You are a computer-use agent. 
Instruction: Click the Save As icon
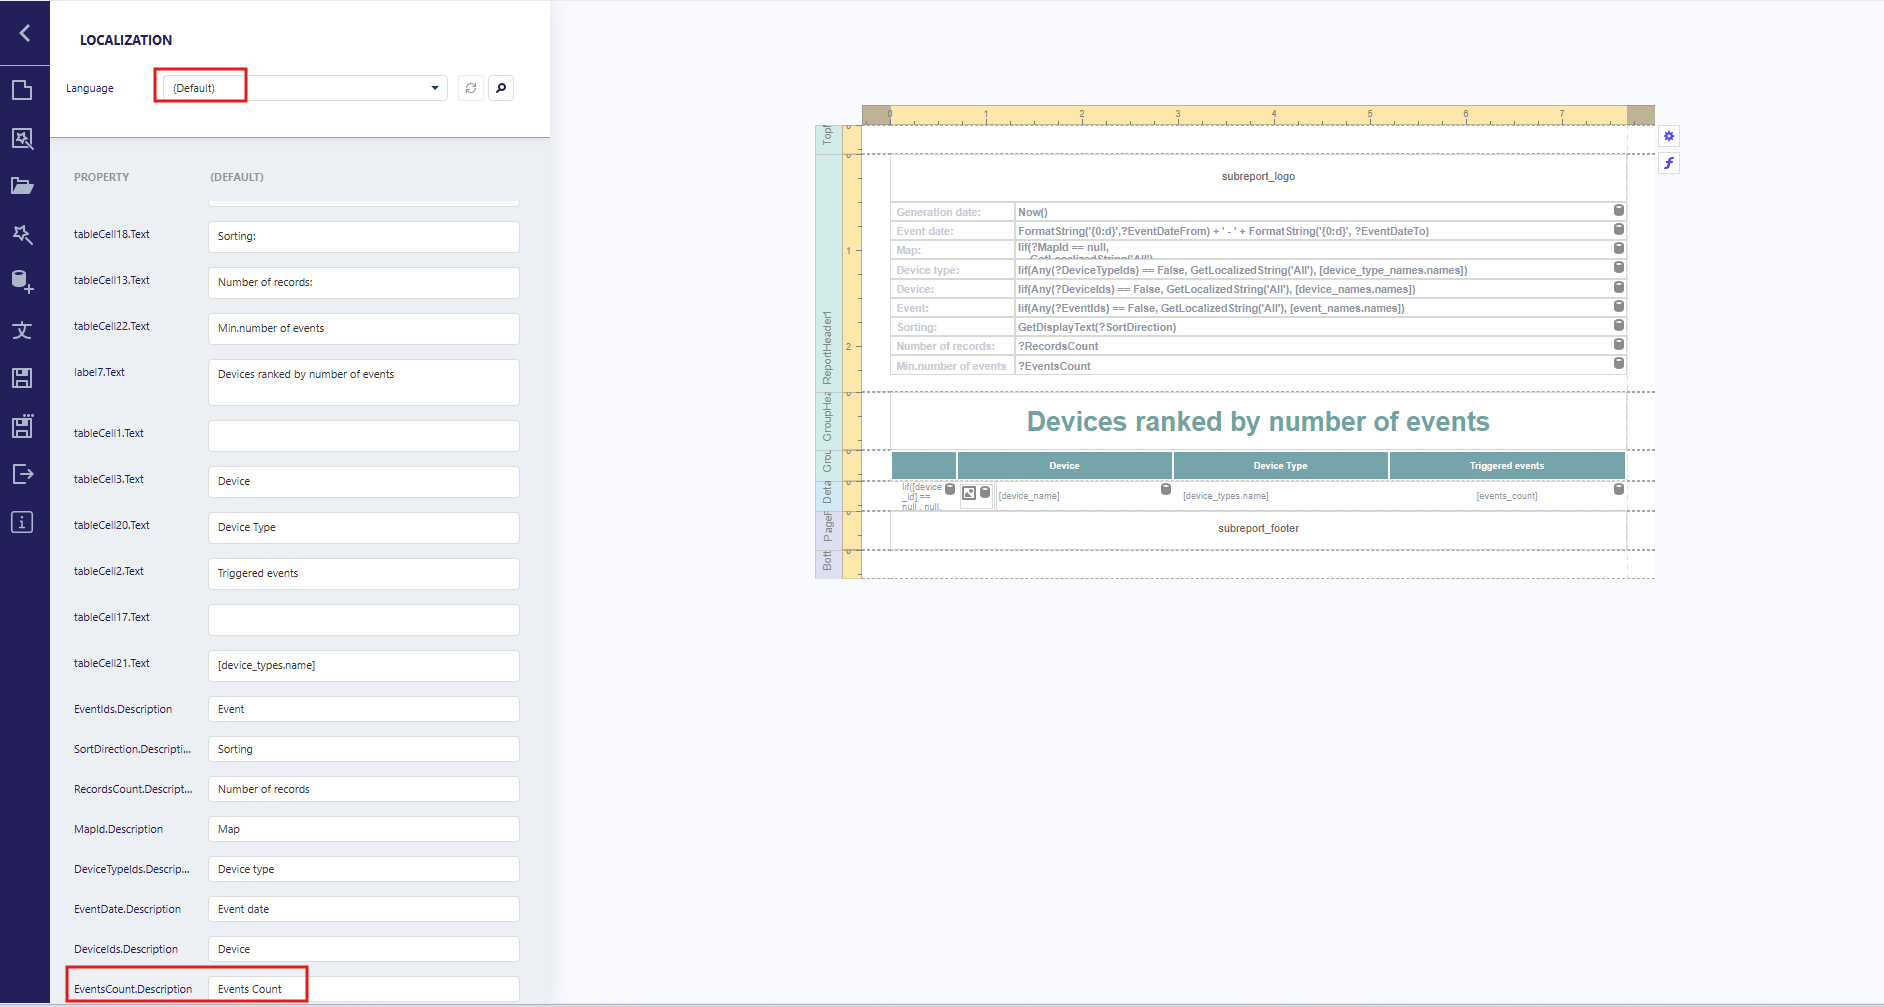[22, 426]
